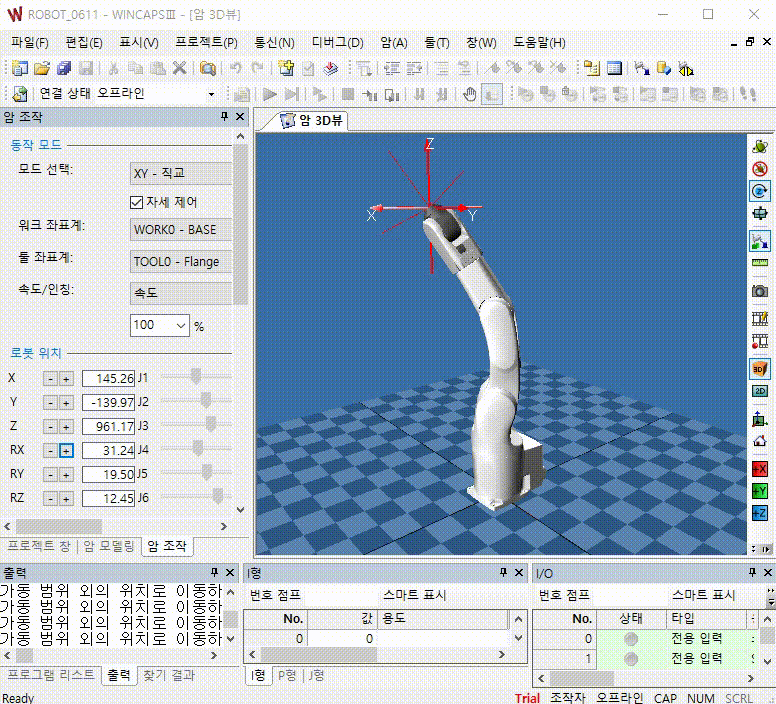Click the Z position value field 961.17

108,426
